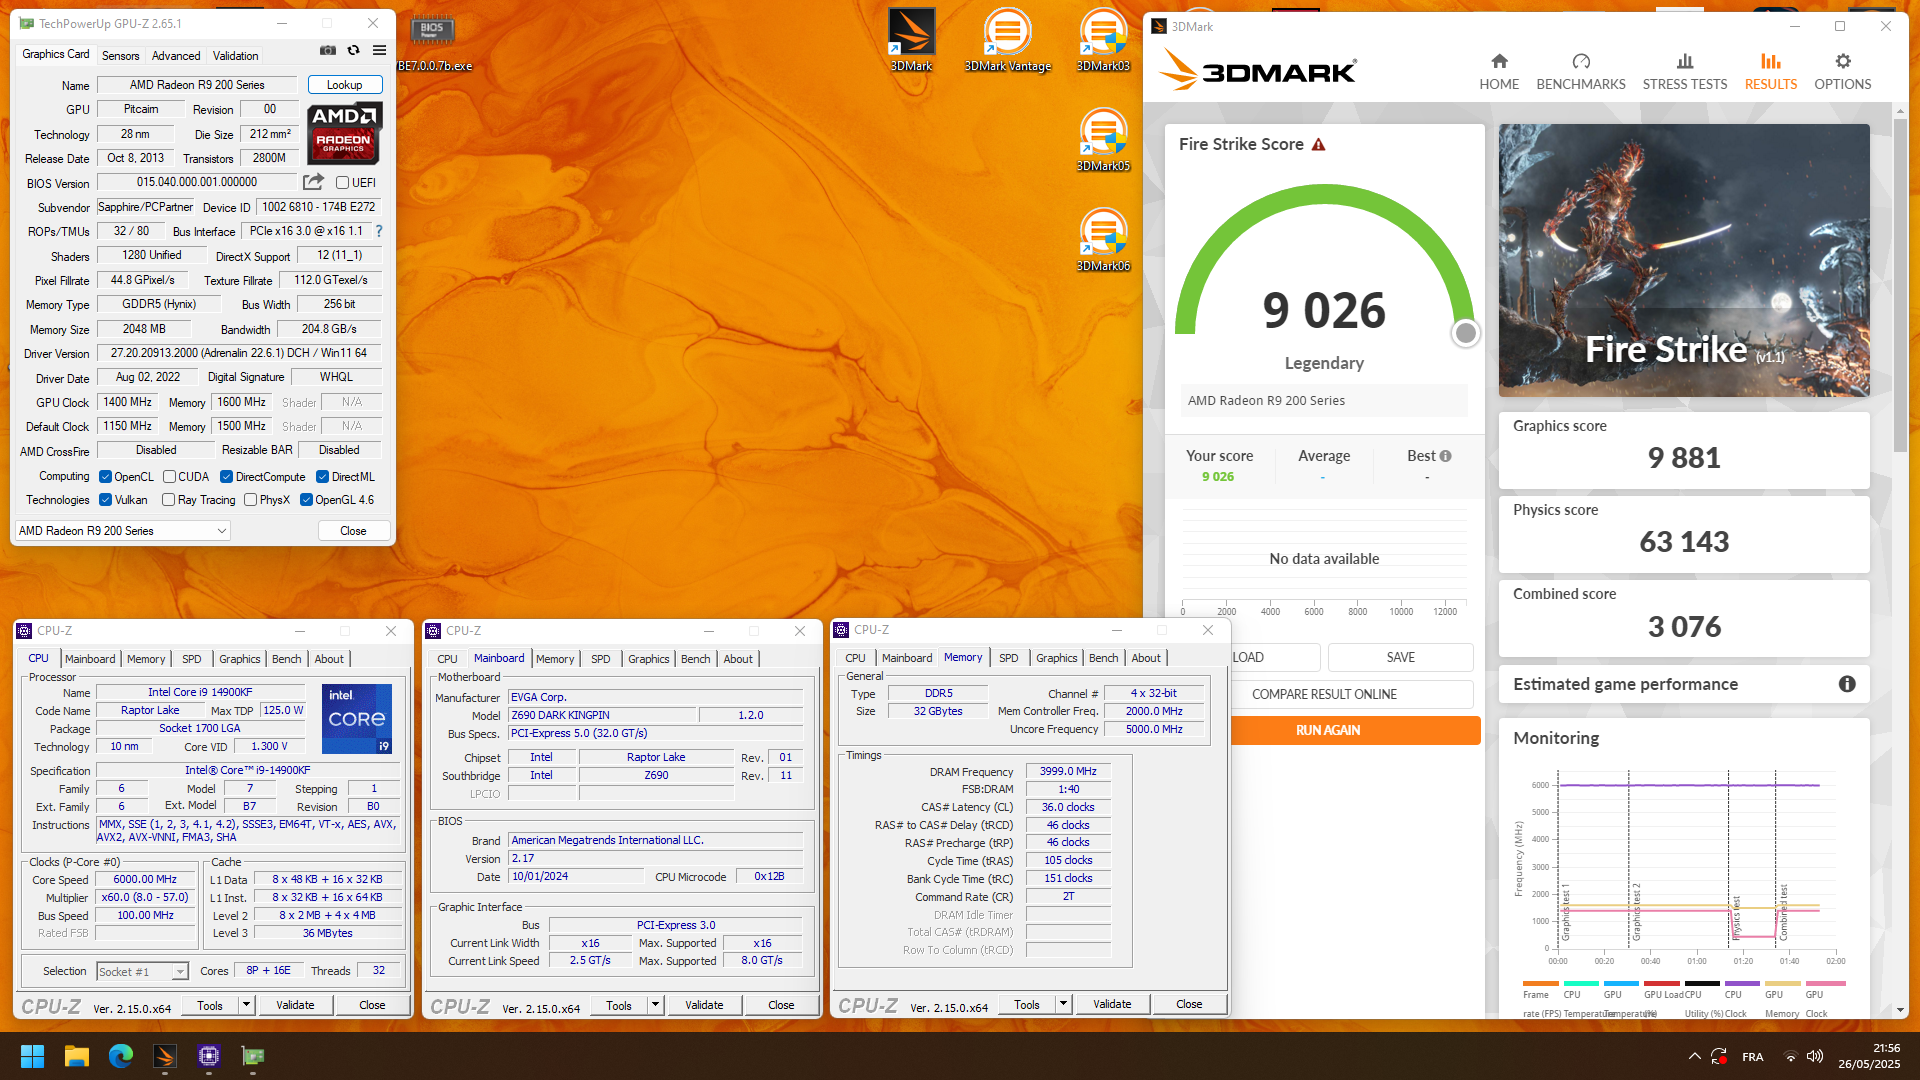Open the GPU-Z hamburger menu
This screenshot has height=1080, width=1920.
click(x=379, y=50)
